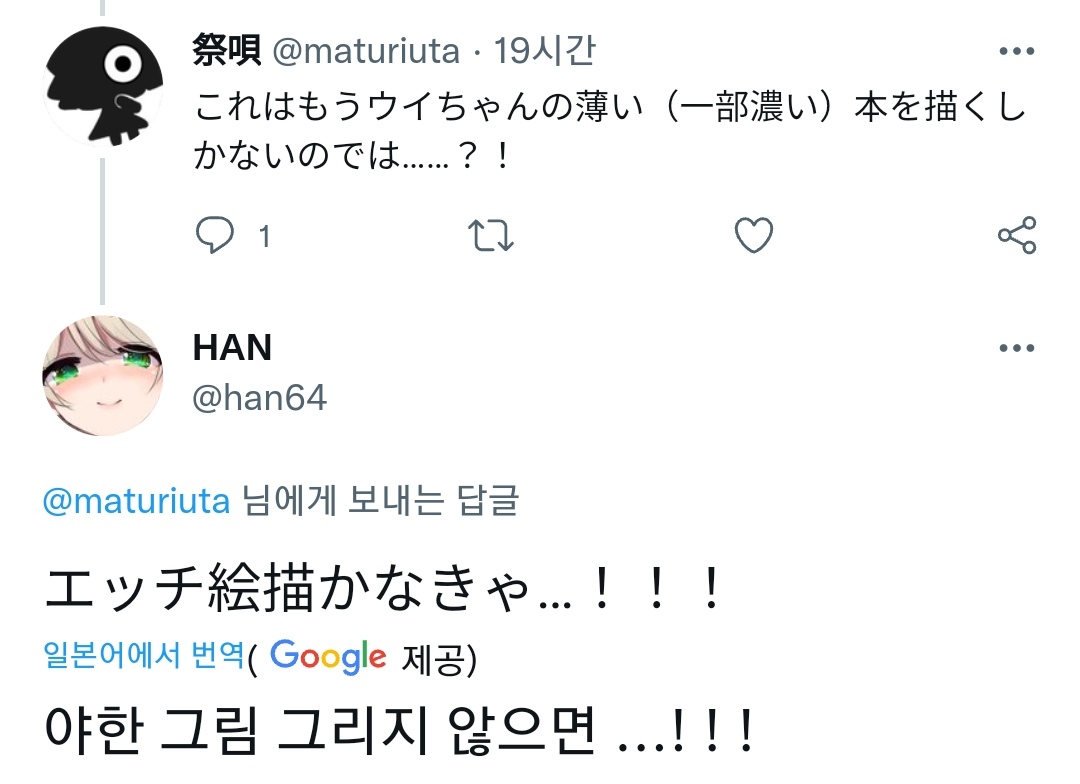
Task: Click 일본어에서 번역 translation link
Action: tap(143, 654)
